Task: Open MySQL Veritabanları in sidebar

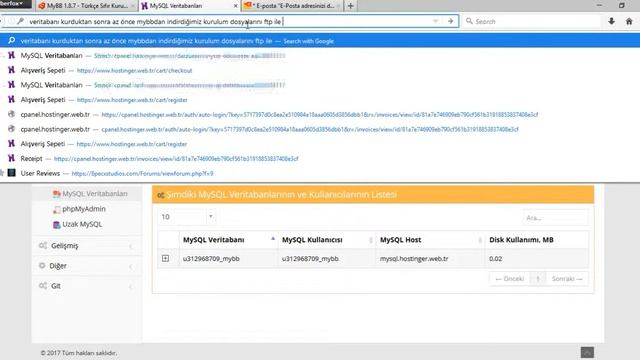Action: [95, 193]
